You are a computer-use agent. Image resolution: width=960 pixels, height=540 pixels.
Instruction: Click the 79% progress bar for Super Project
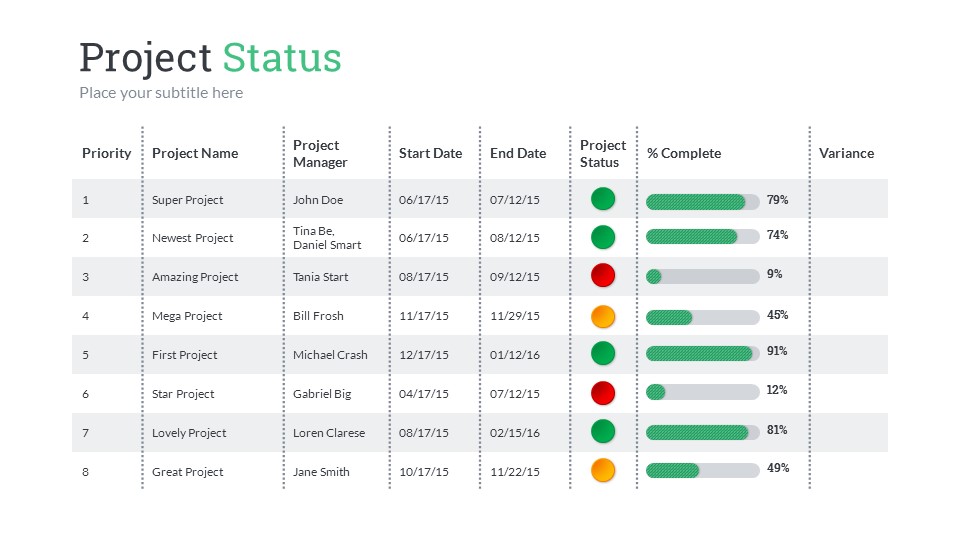pyautogui.click(x=702, y=202)
